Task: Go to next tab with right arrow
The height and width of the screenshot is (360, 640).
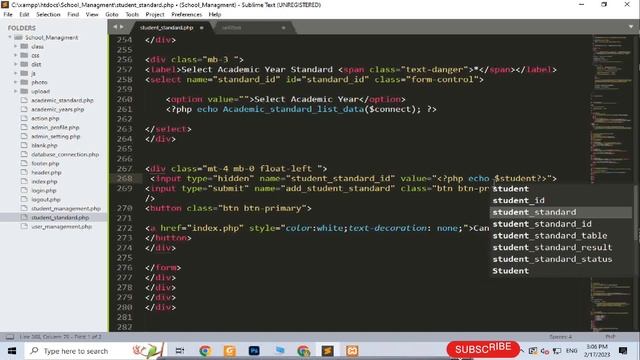Action: click(x=121, y=27)
